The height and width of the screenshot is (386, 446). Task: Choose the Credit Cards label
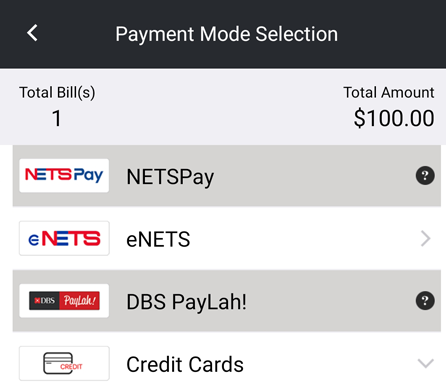(185, 364)
